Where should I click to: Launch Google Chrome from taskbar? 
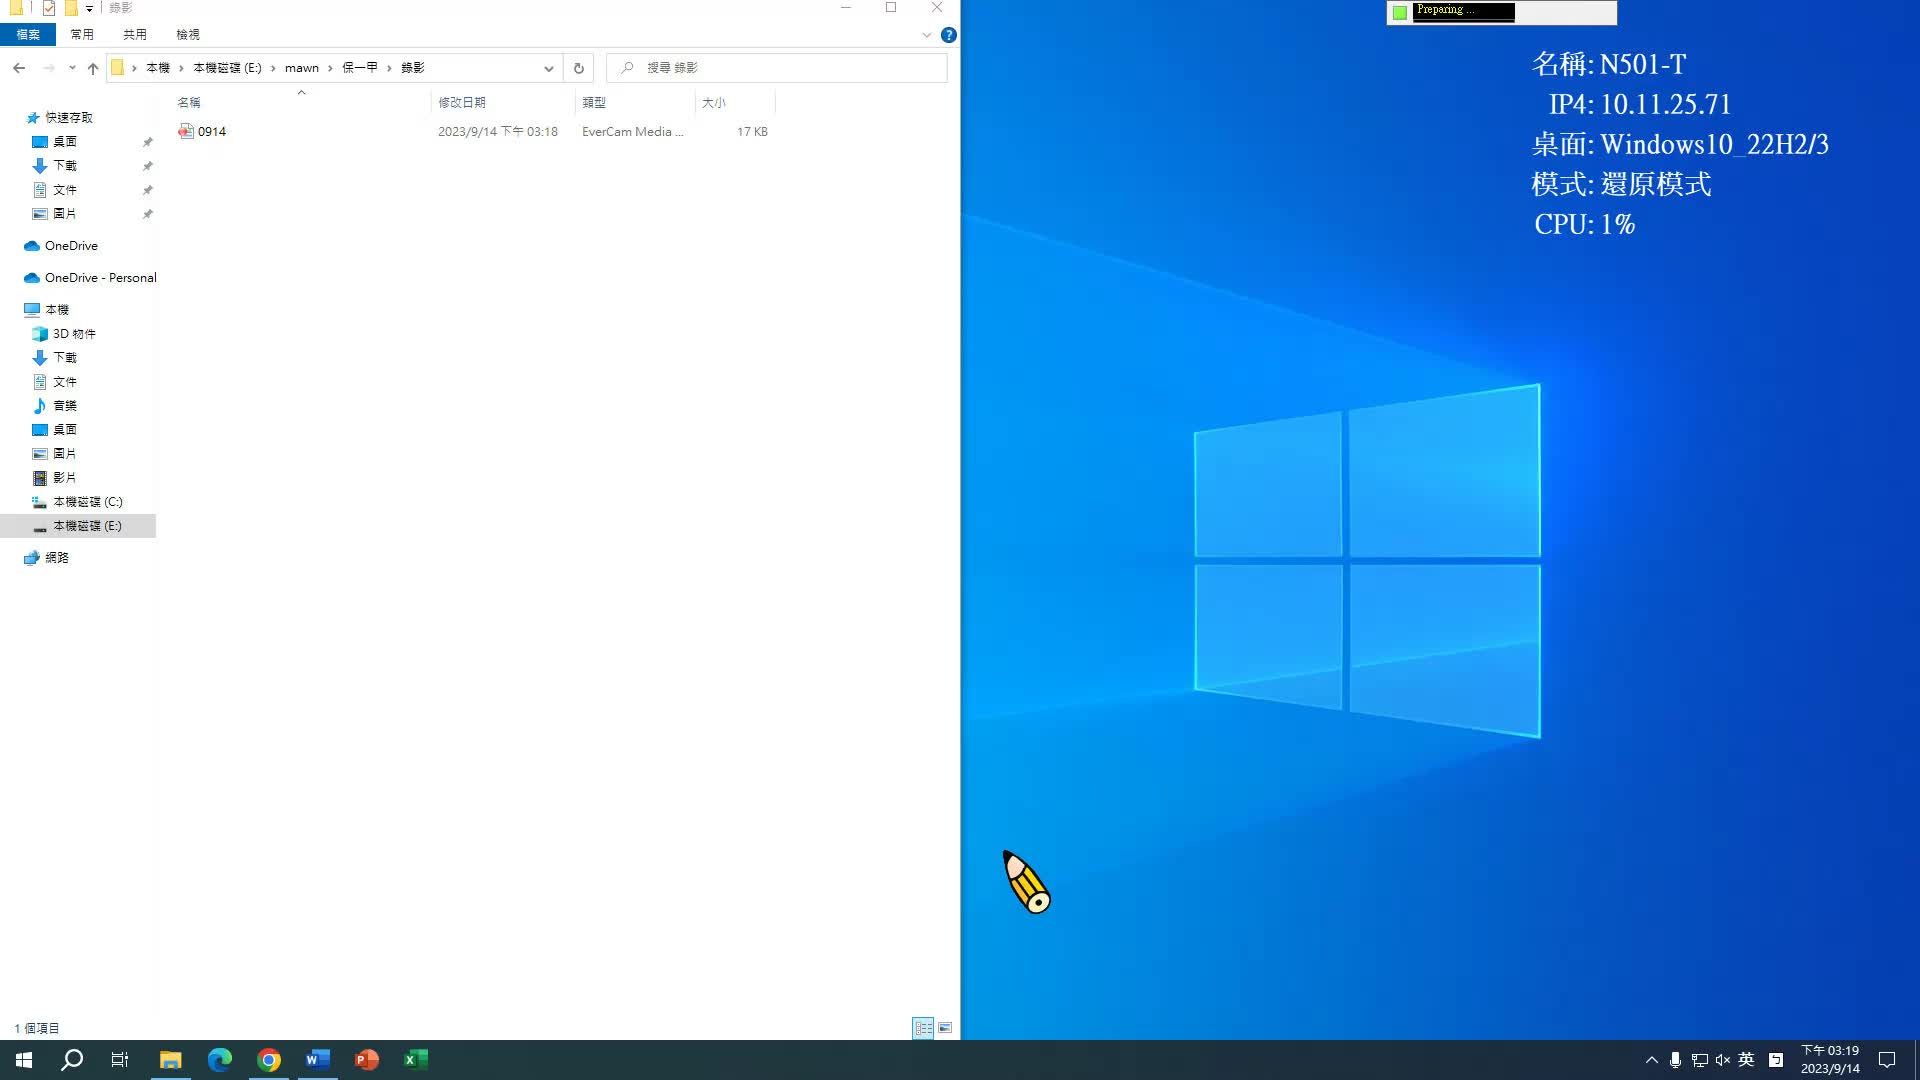coord(269,1060)
